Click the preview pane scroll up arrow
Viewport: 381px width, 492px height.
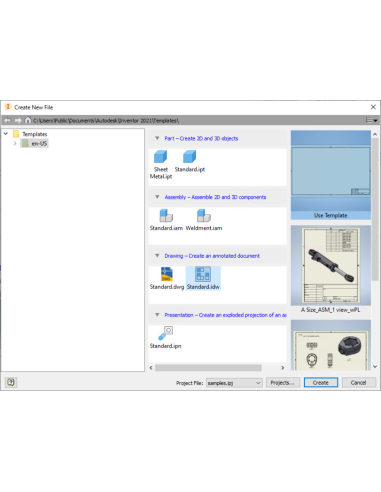click(375, 134)
